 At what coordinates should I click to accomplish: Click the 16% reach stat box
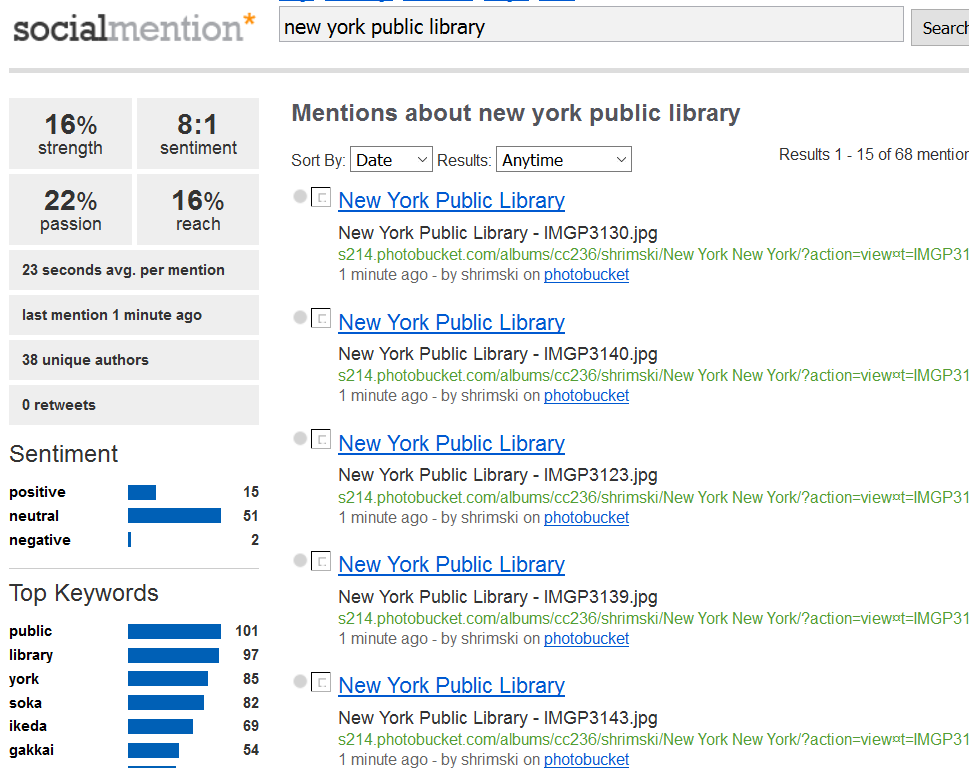pyautogui.click(x=198, y=209)
